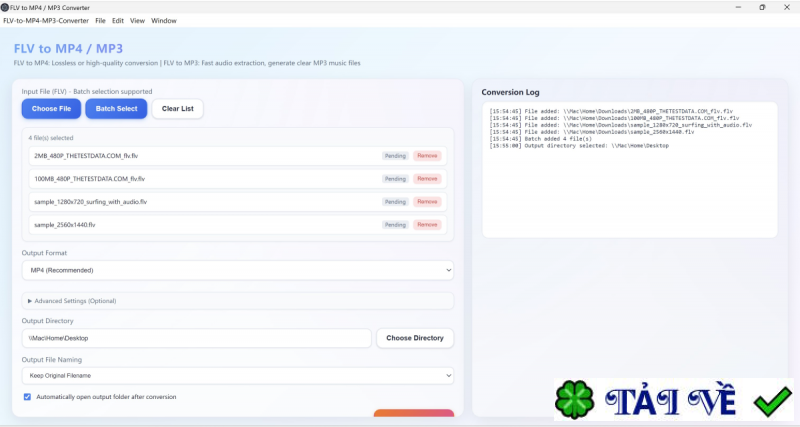The width and height of the screenshot is (800, 427).
Task: Select file name sample_2560x1440.flv
Action: point(64,224)
